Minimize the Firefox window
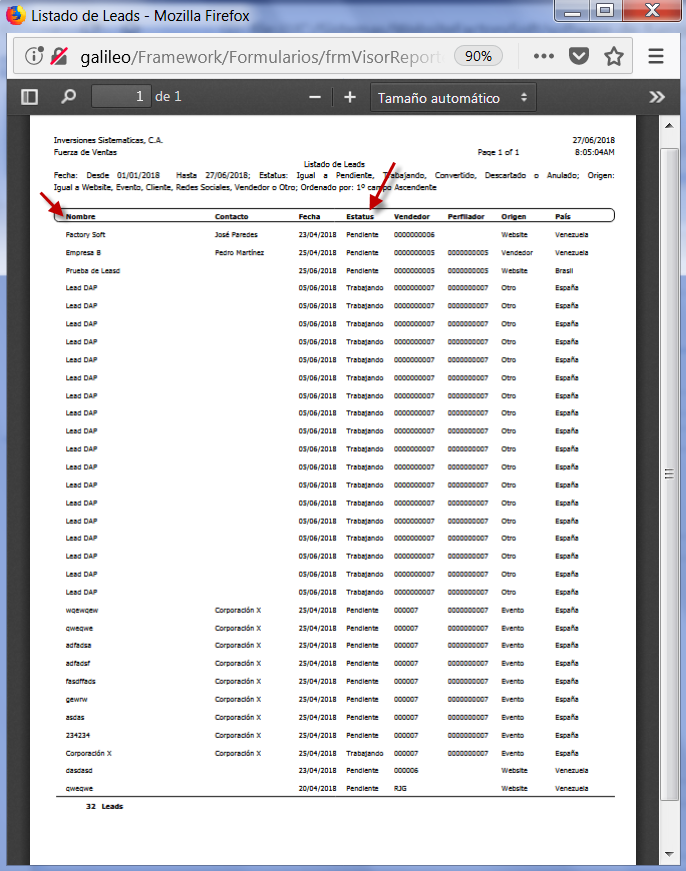The width and height of the screenshot is (686, 871). (x=572, y=11)
